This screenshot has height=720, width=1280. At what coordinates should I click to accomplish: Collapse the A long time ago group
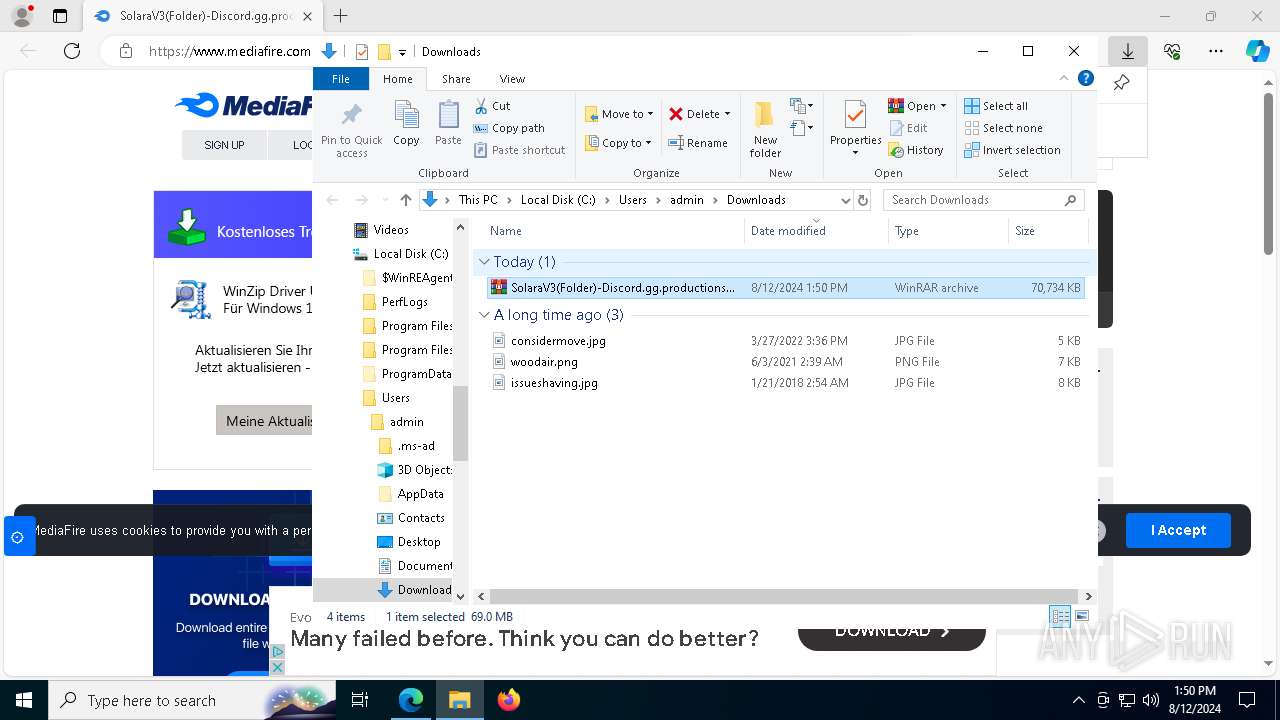point(484,315)
